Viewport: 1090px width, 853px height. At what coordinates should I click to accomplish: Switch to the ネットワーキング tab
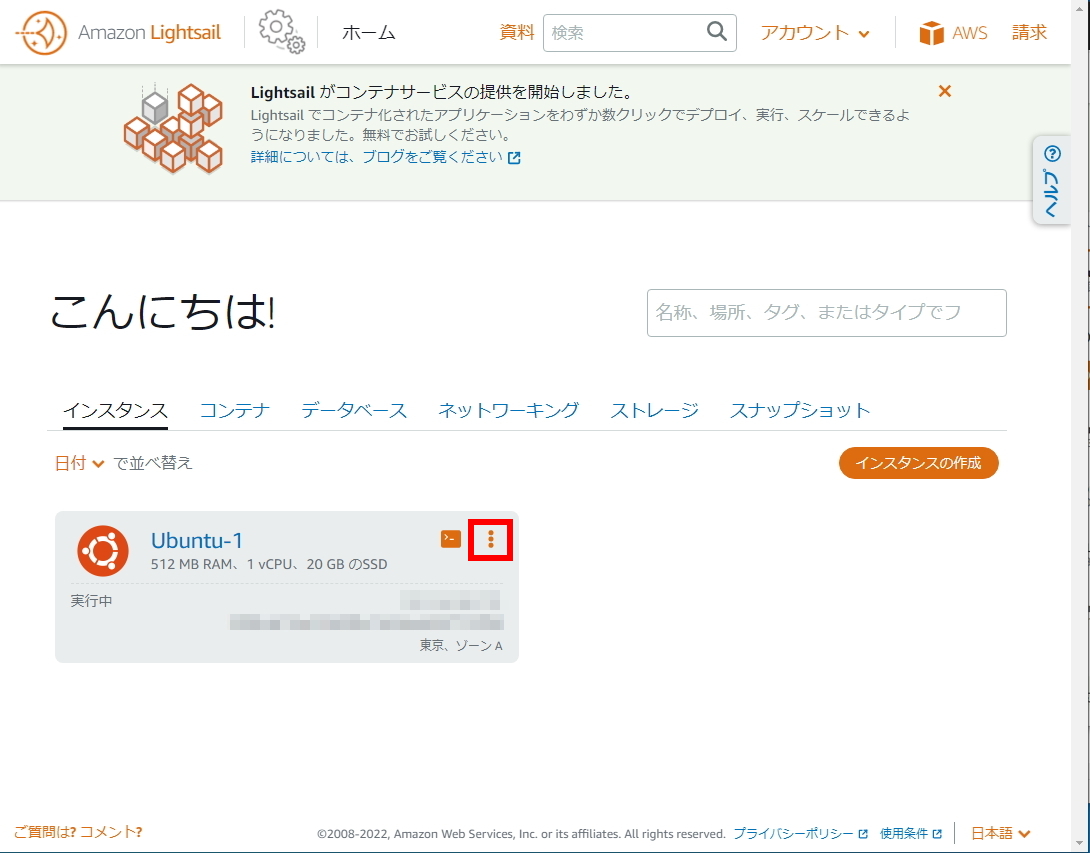(x=508, y=410)
